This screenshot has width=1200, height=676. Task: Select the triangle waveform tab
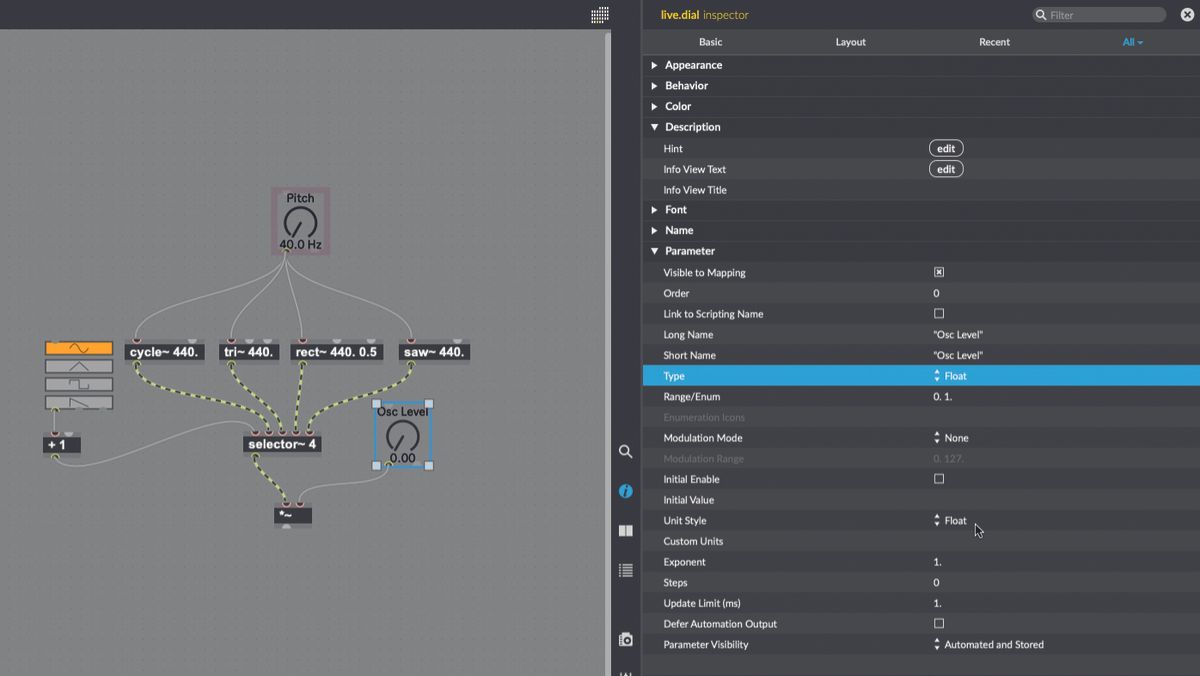(79, 366)
